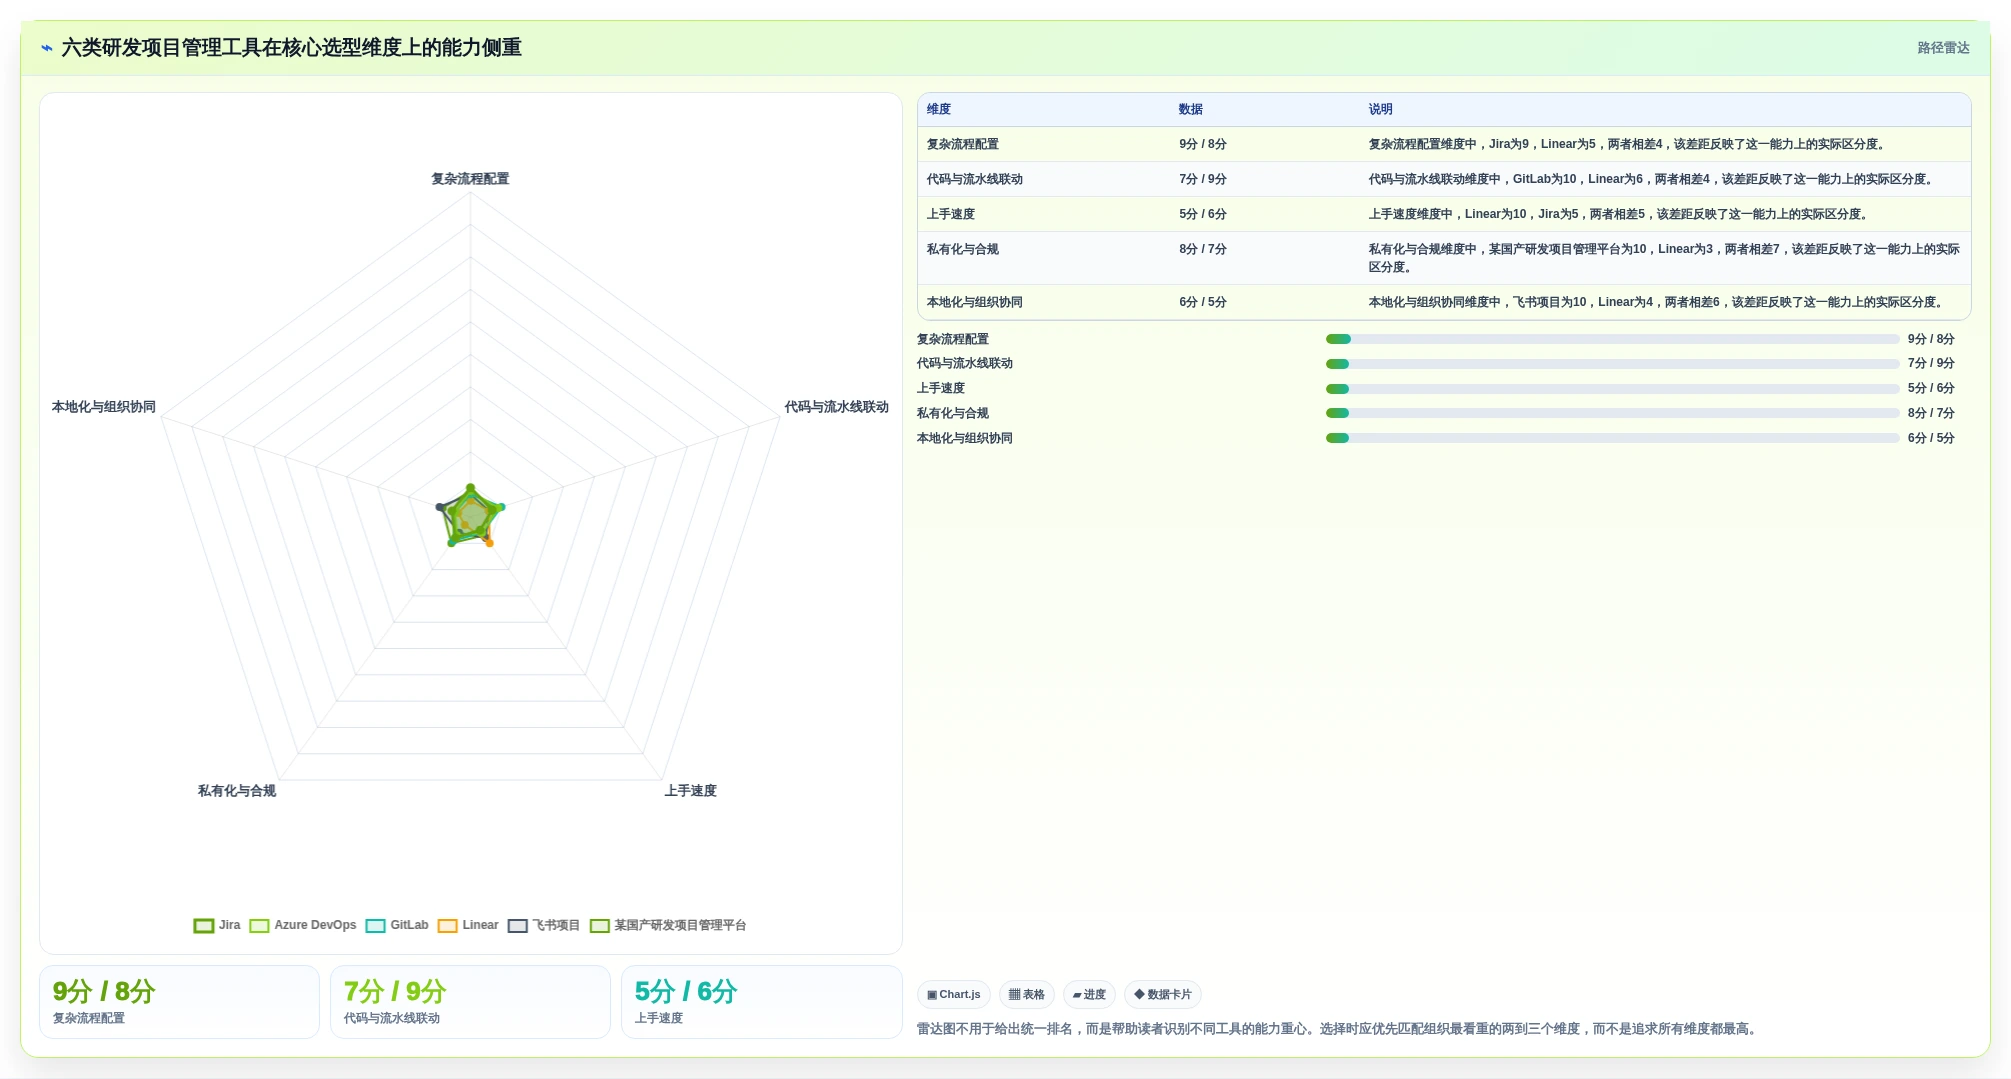Click table value 8分 / 7分
Image resolution: width=2011 pixels, height=1079 pixels.
tap(1203, 250)
